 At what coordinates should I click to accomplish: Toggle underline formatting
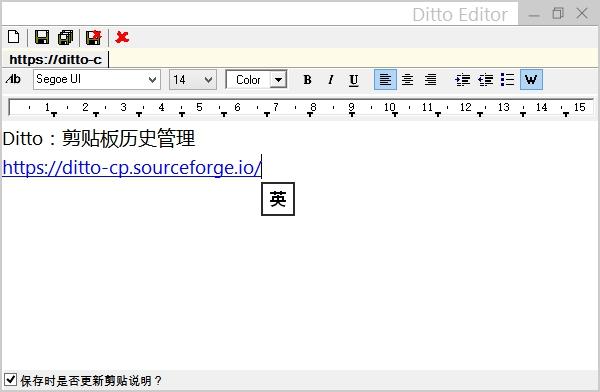coord(354,80)
